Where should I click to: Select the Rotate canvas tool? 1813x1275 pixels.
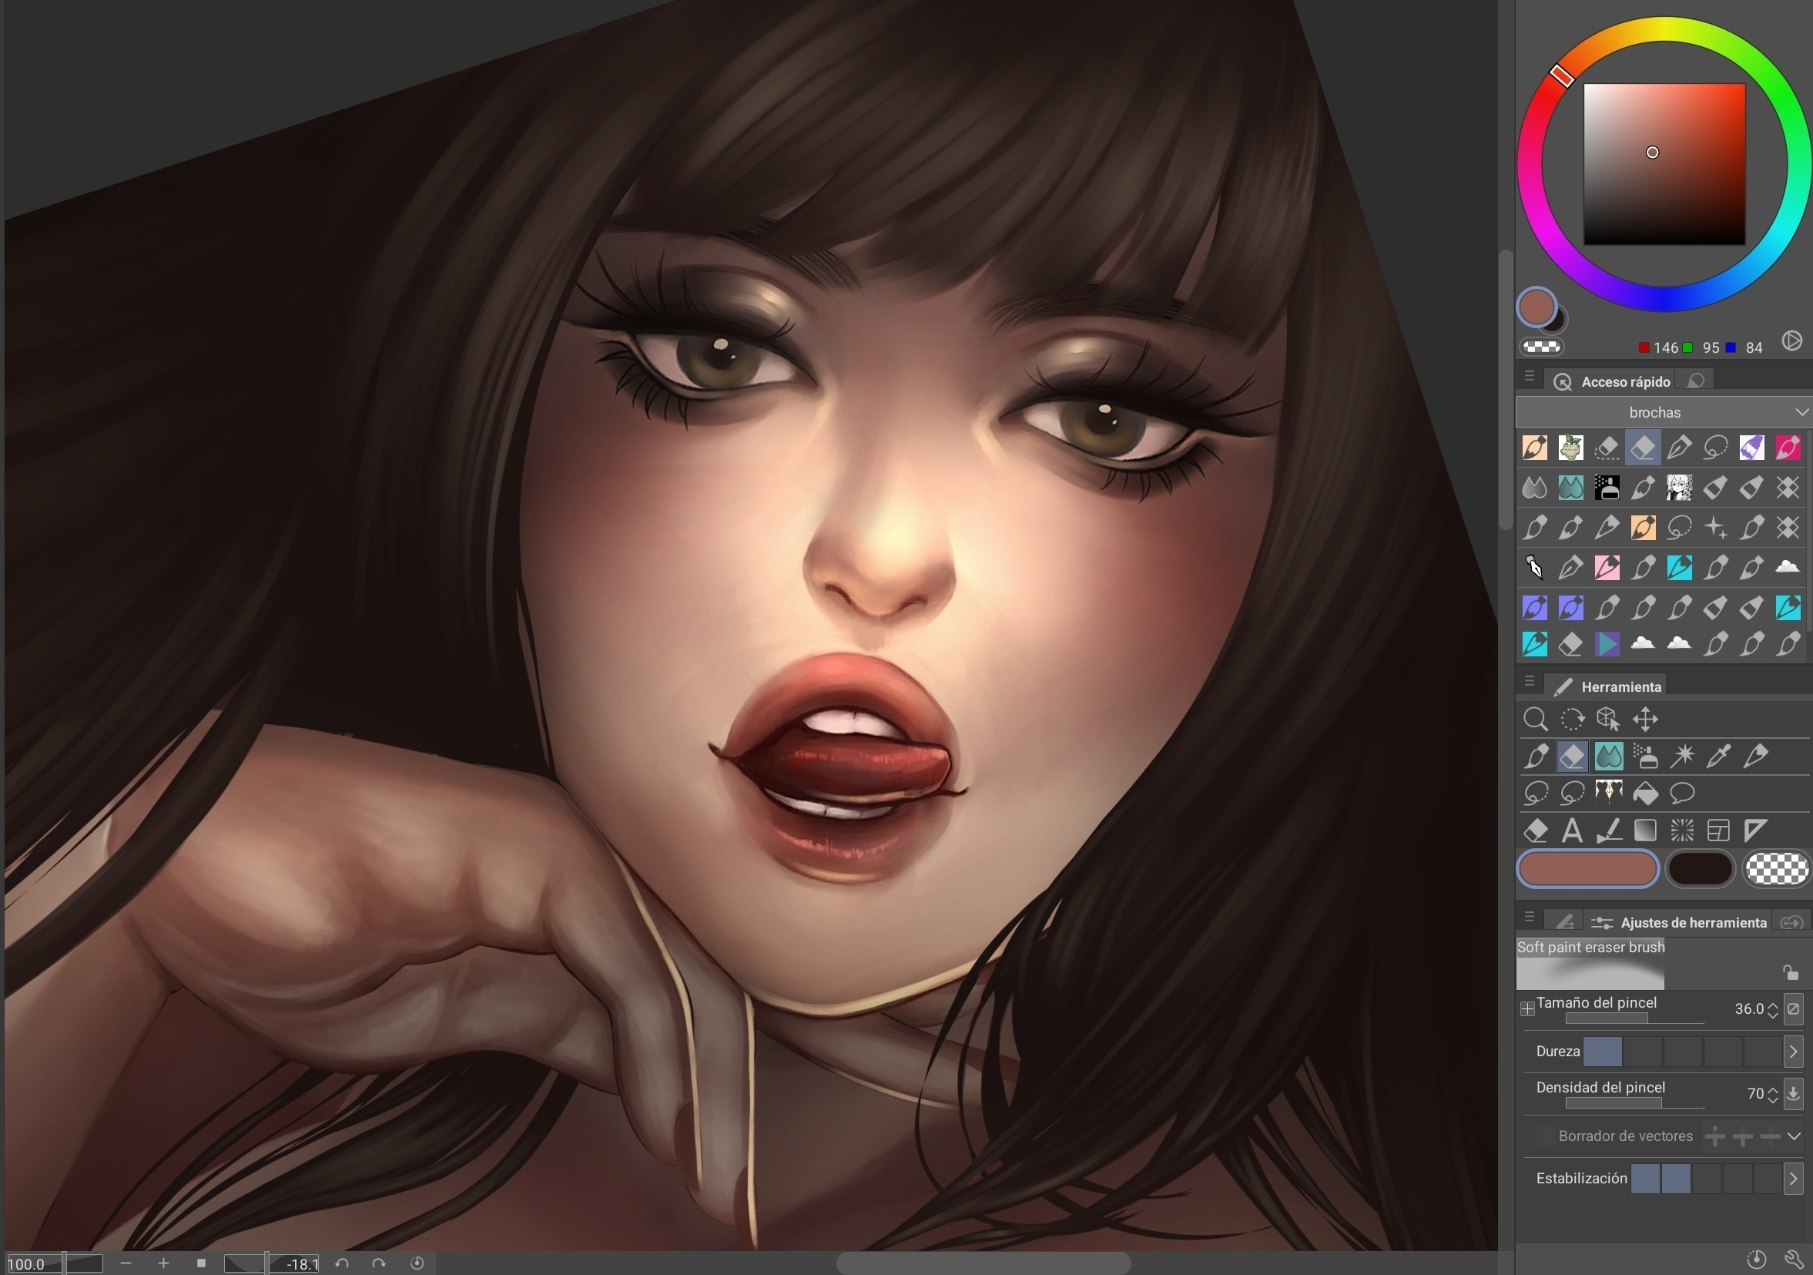1572,719
